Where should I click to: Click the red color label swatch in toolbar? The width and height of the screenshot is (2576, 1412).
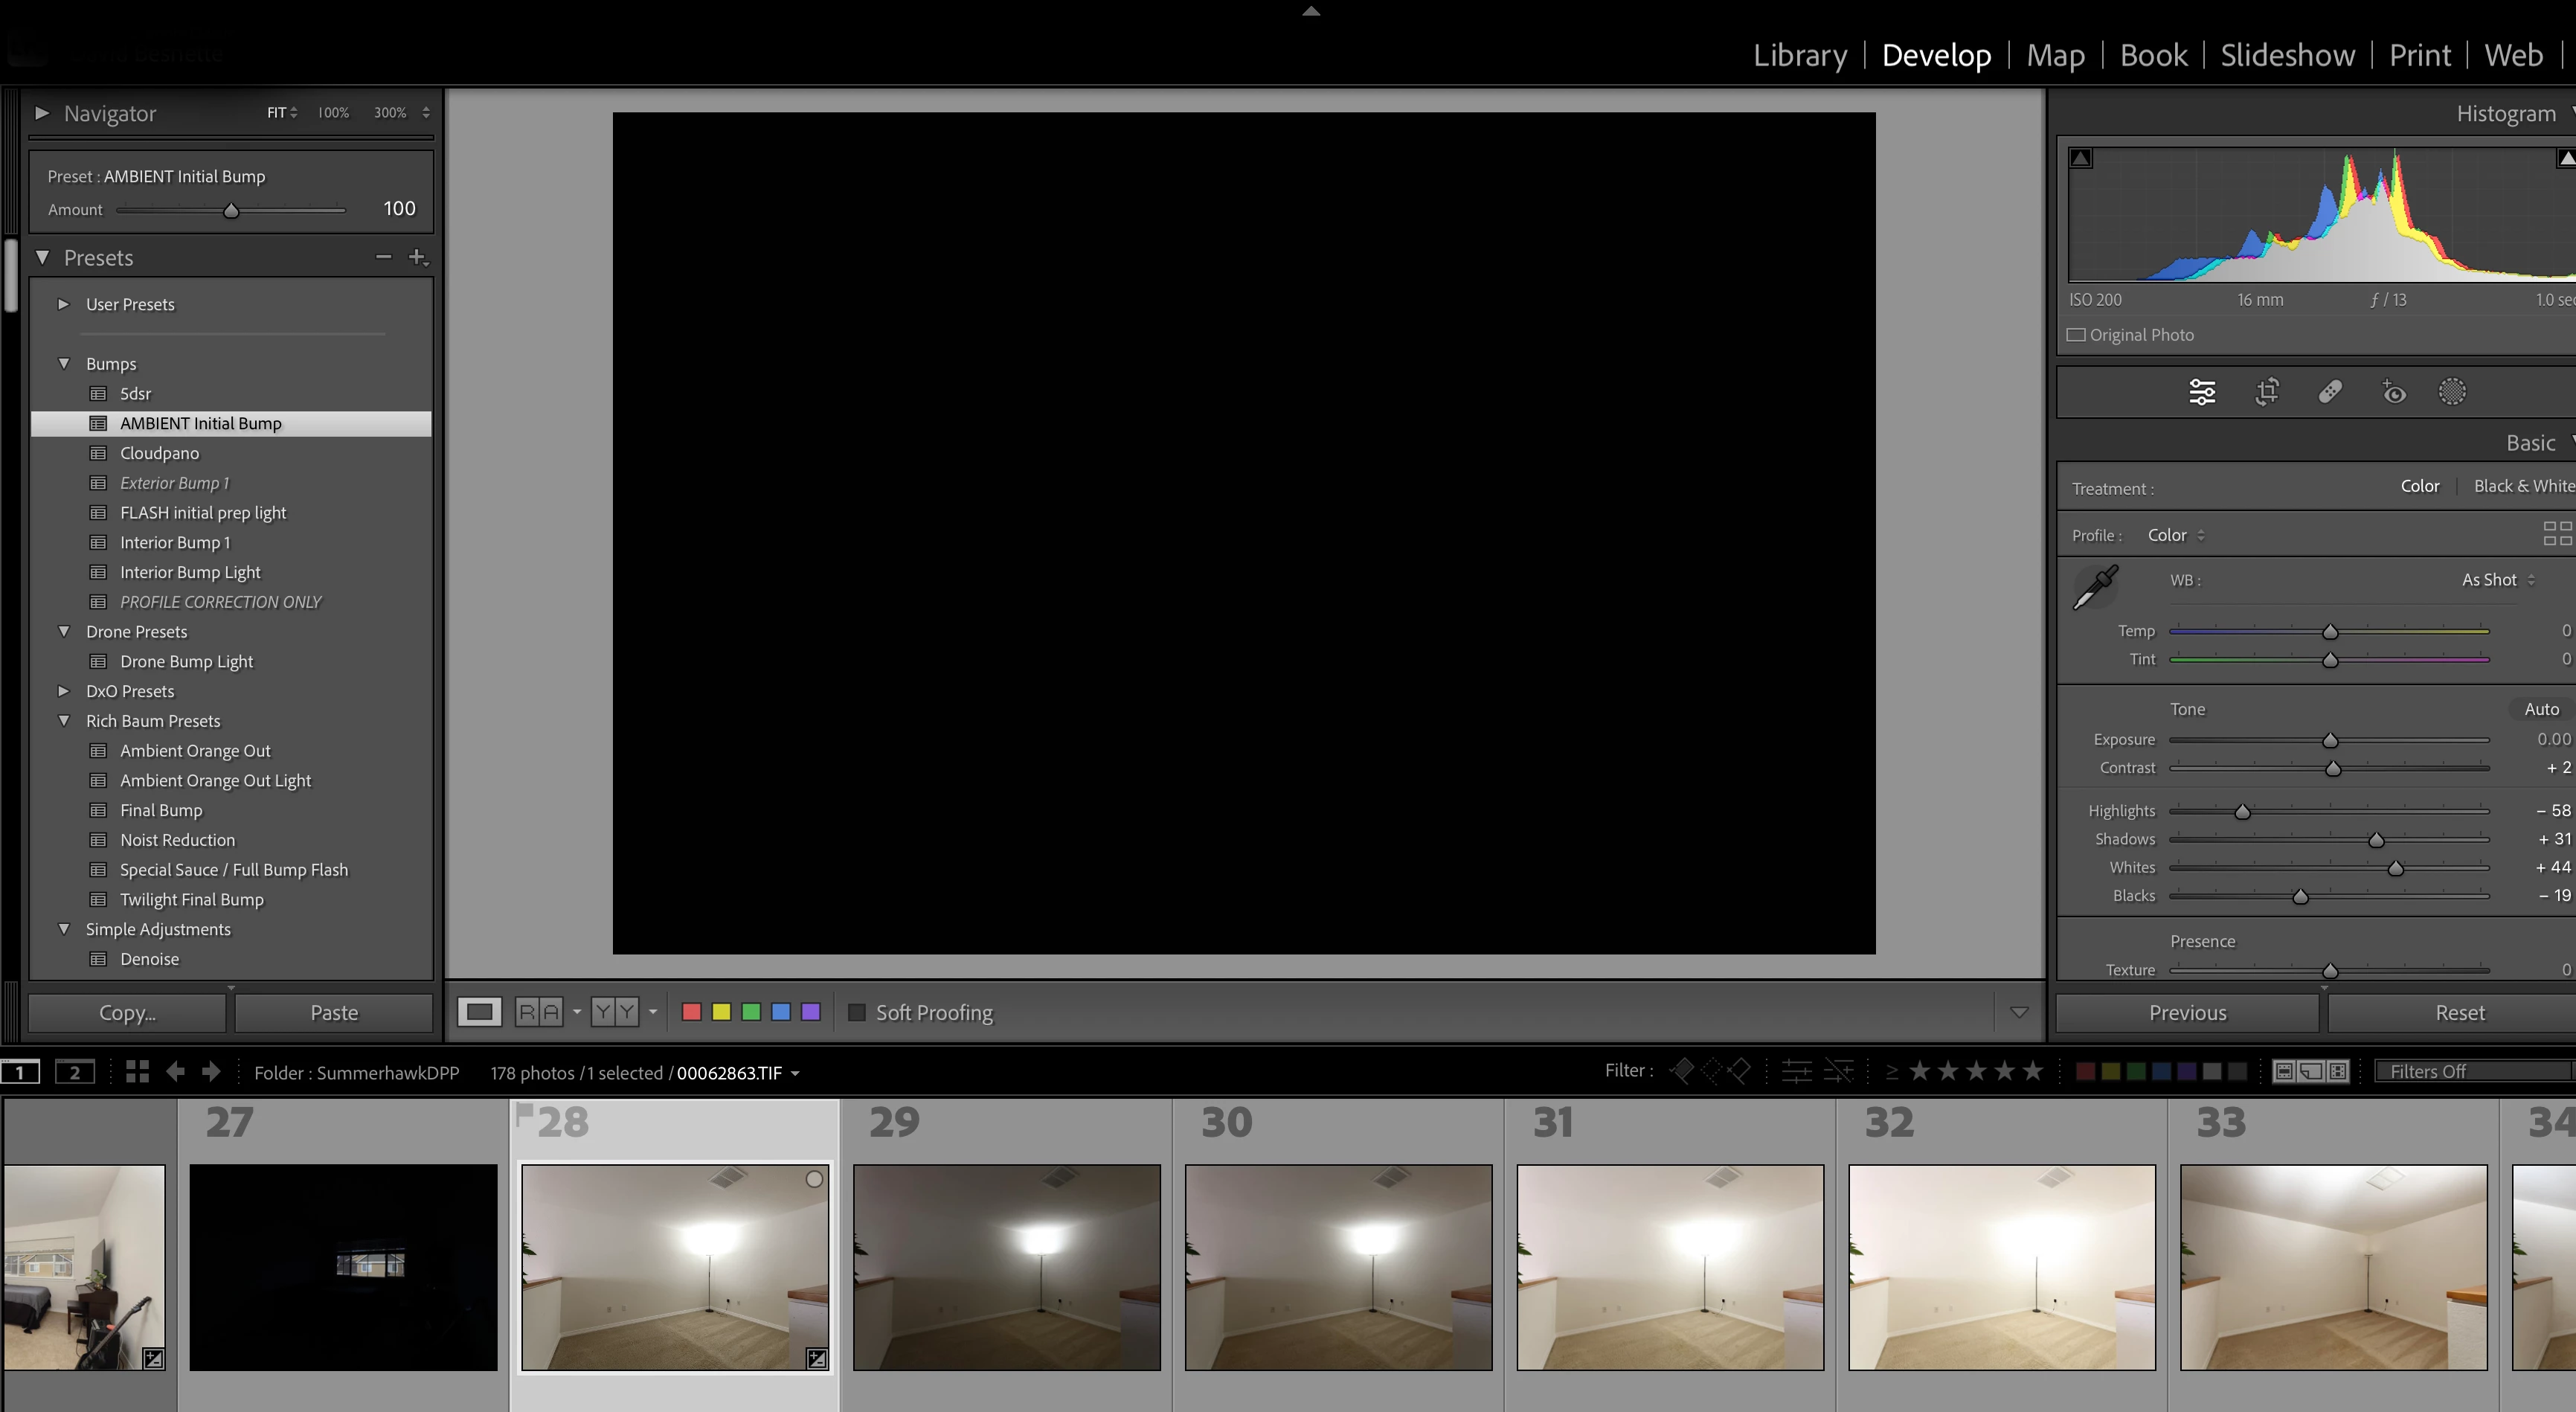coord(691,1012)
